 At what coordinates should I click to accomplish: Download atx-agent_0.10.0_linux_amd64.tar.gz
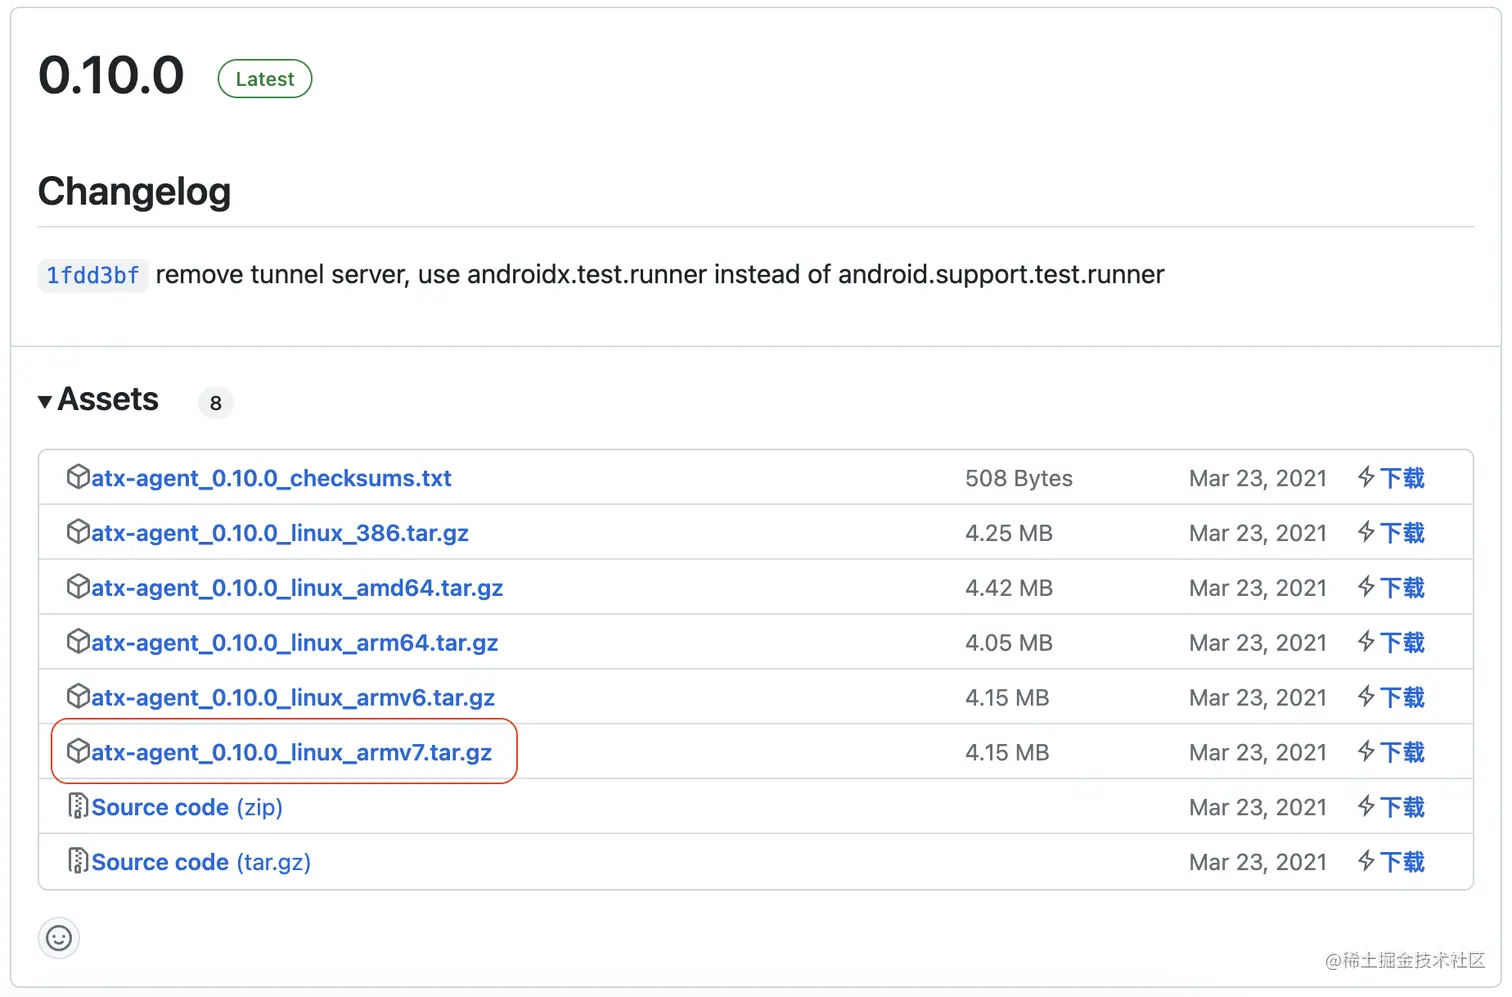coord(297,588)
